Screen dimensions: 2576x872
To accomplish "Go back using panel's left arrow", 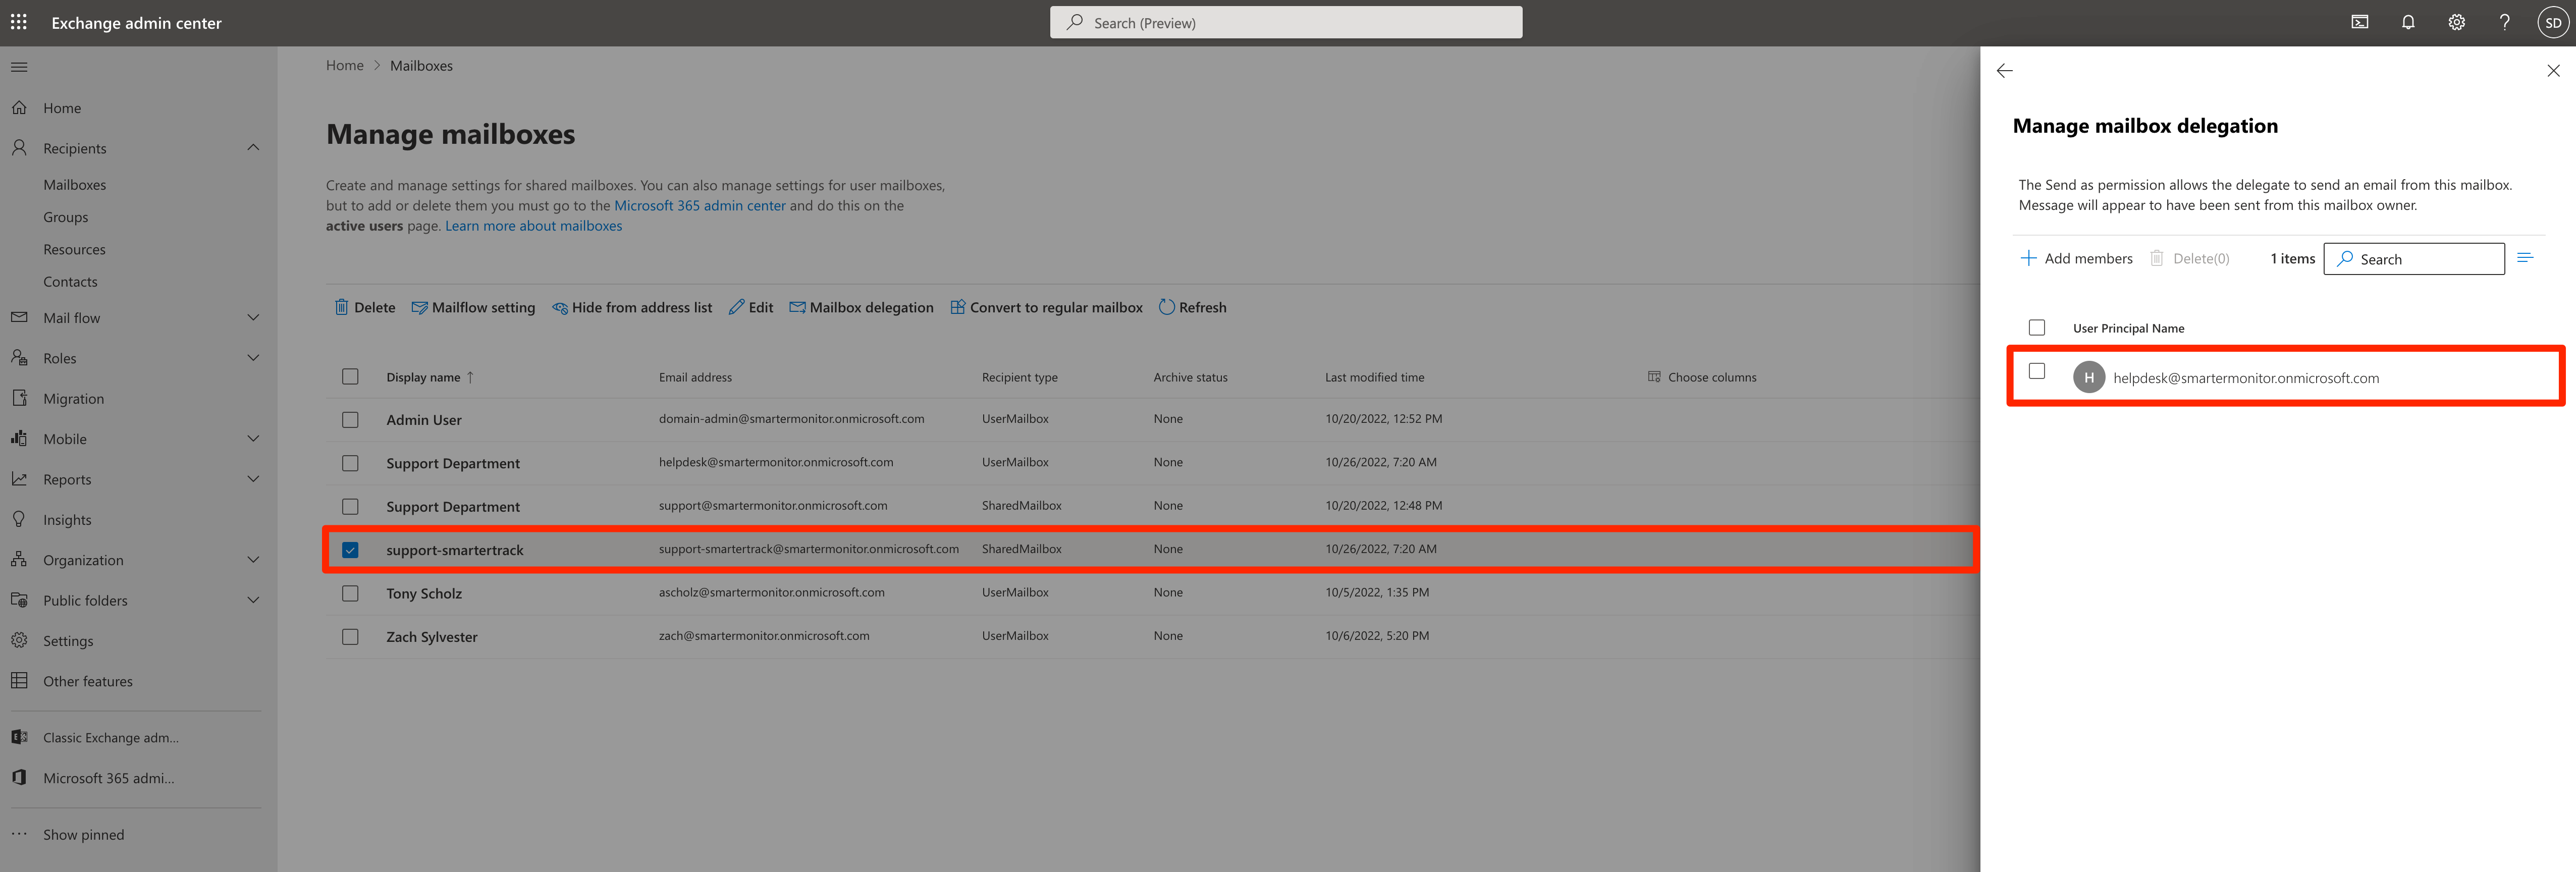I will point(2004,71).
